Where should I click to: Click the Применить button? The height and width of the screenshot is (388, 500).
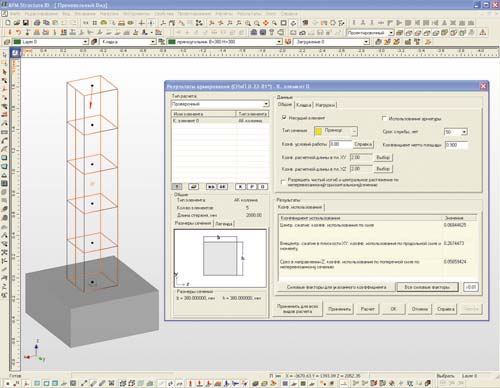pos(339,309)
